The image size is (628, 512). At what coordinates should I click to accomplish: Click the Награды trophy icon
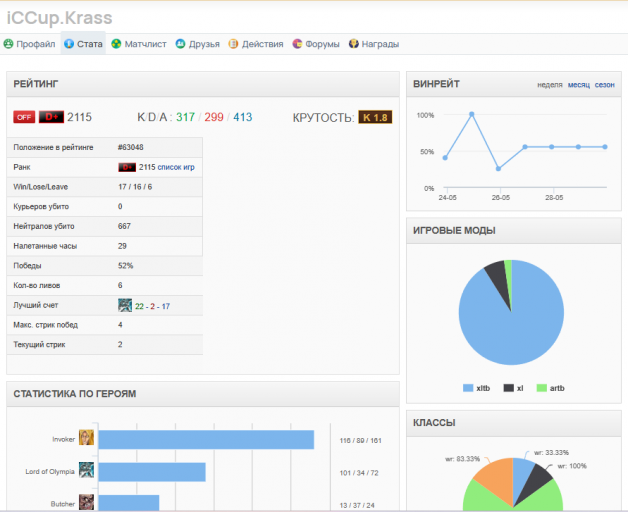[354, 44]
